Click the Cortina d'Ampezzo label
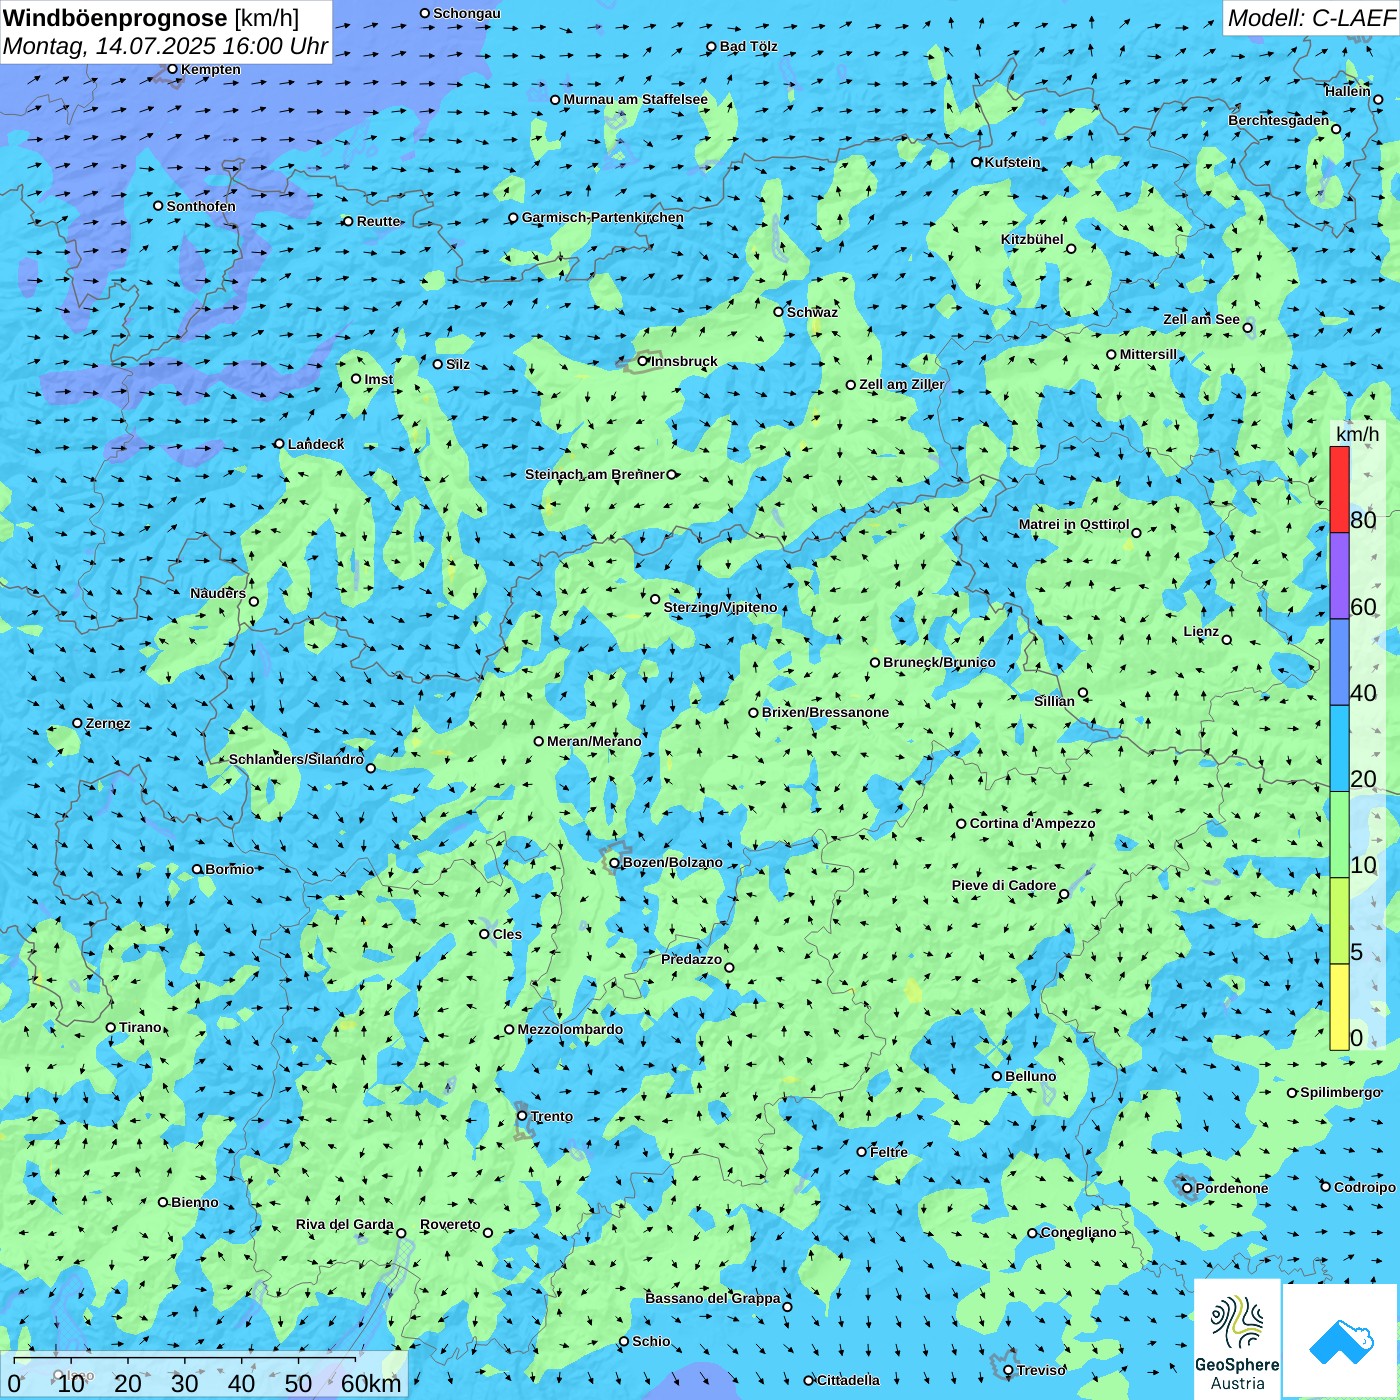This screenshot has height=1400, width=1400. point(1032,823)
